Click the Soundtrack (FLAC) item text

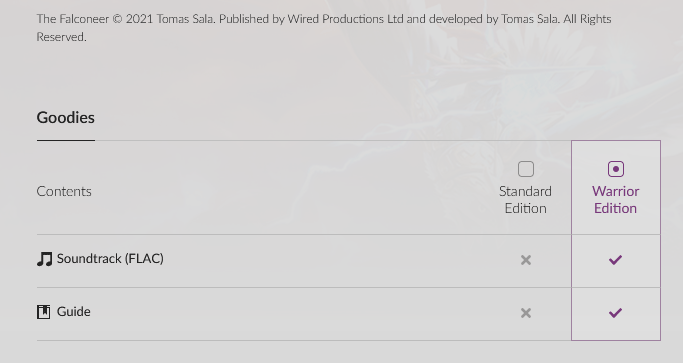coord(110,259)
